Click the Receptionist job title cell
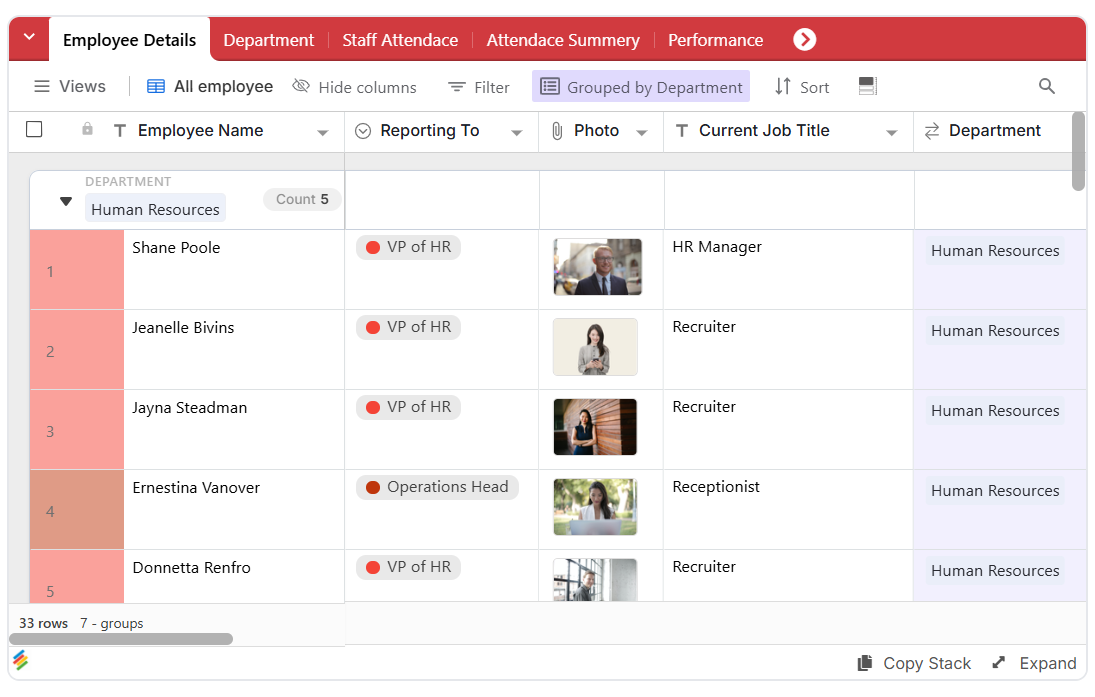This screenshot has height=697, width=1095. (788, 509)
